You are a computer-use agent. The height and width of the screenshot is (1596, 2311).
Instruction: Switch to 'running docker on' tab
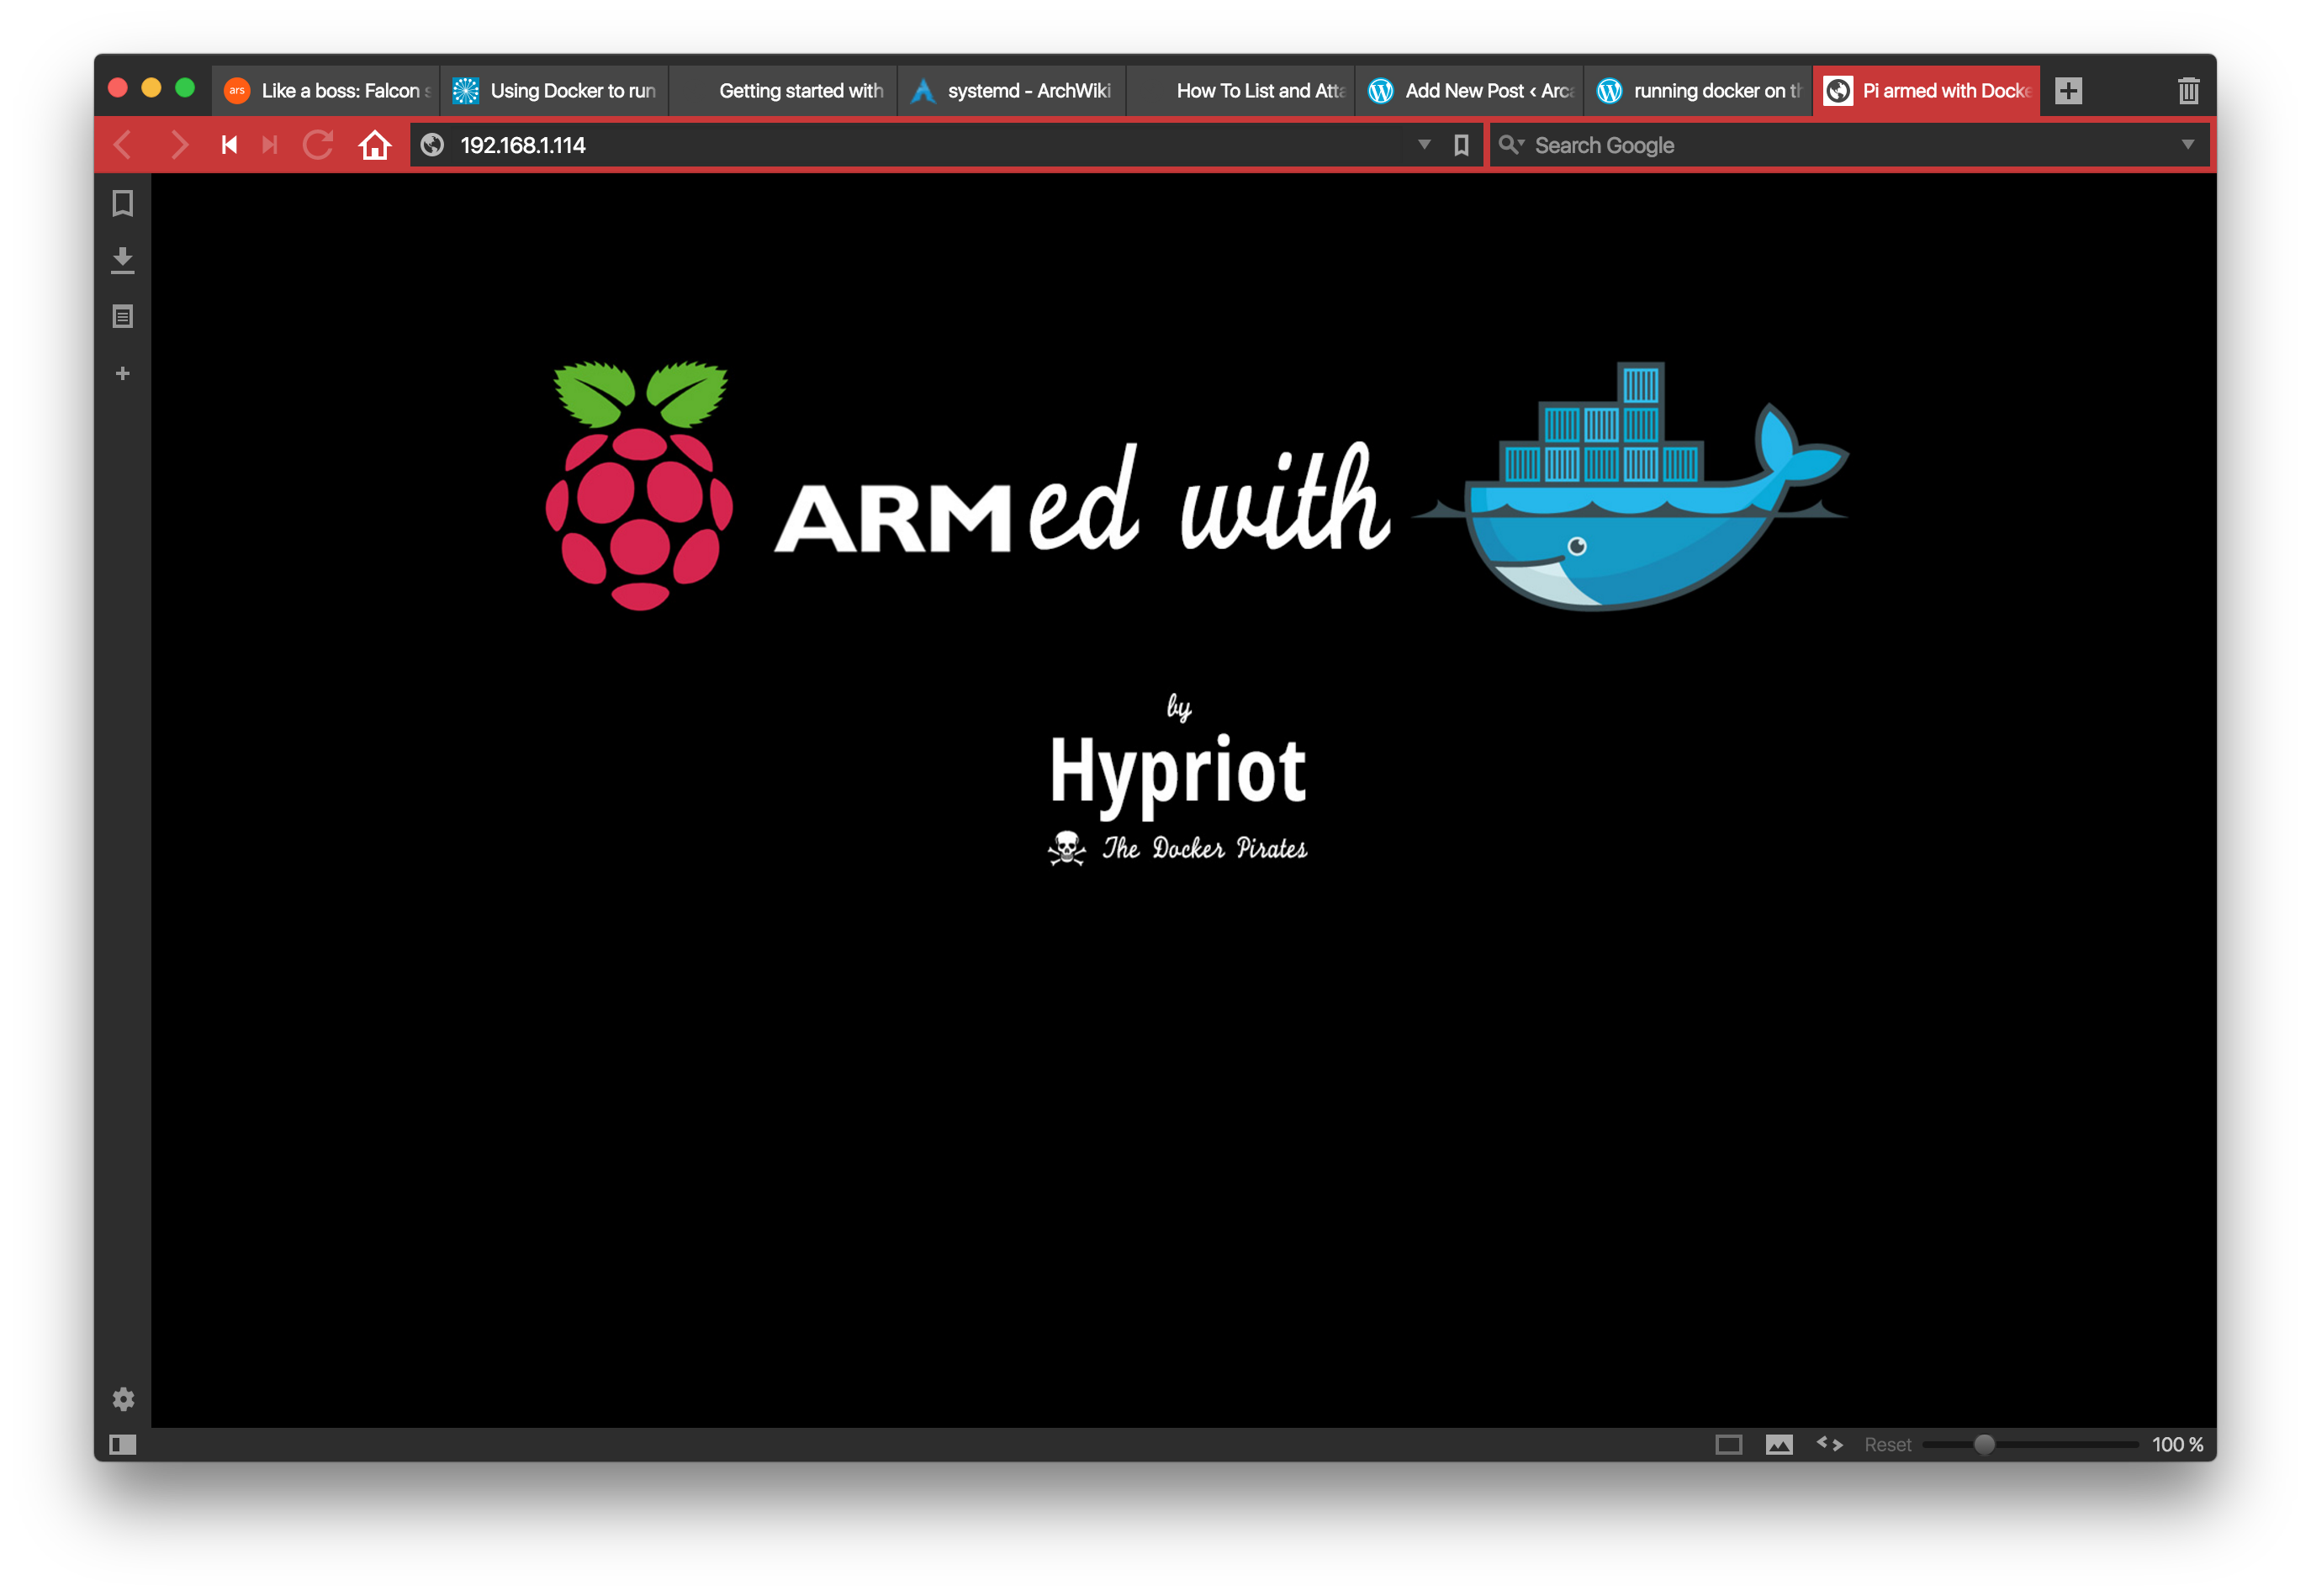1698,91
